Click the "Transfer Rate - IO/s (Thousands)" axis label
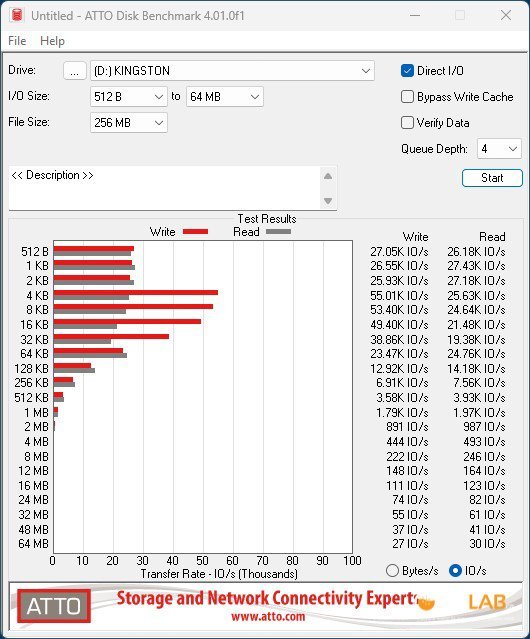Image resolution: width=530 pixels, height=639 pixels. (x=219, y=574)
